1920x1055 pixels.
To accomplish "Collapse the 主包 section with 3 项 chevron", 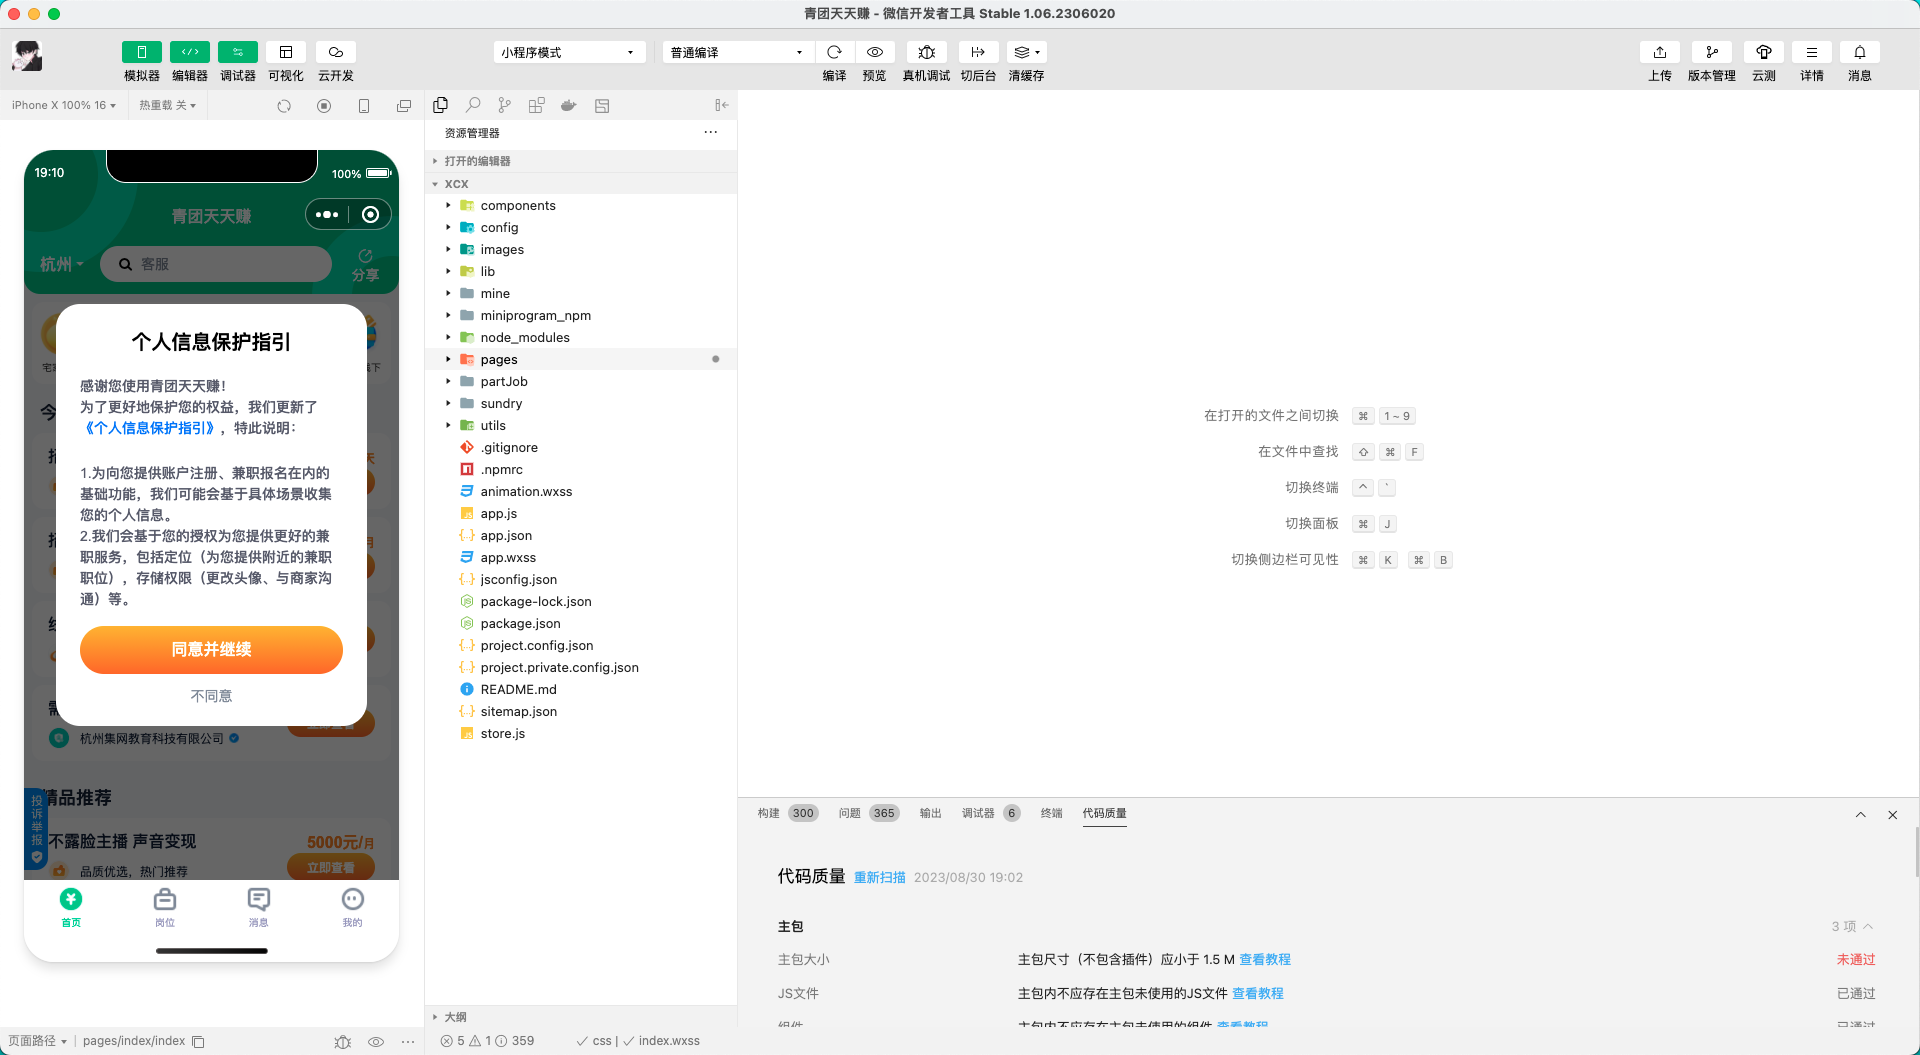I will point(1868,926).
